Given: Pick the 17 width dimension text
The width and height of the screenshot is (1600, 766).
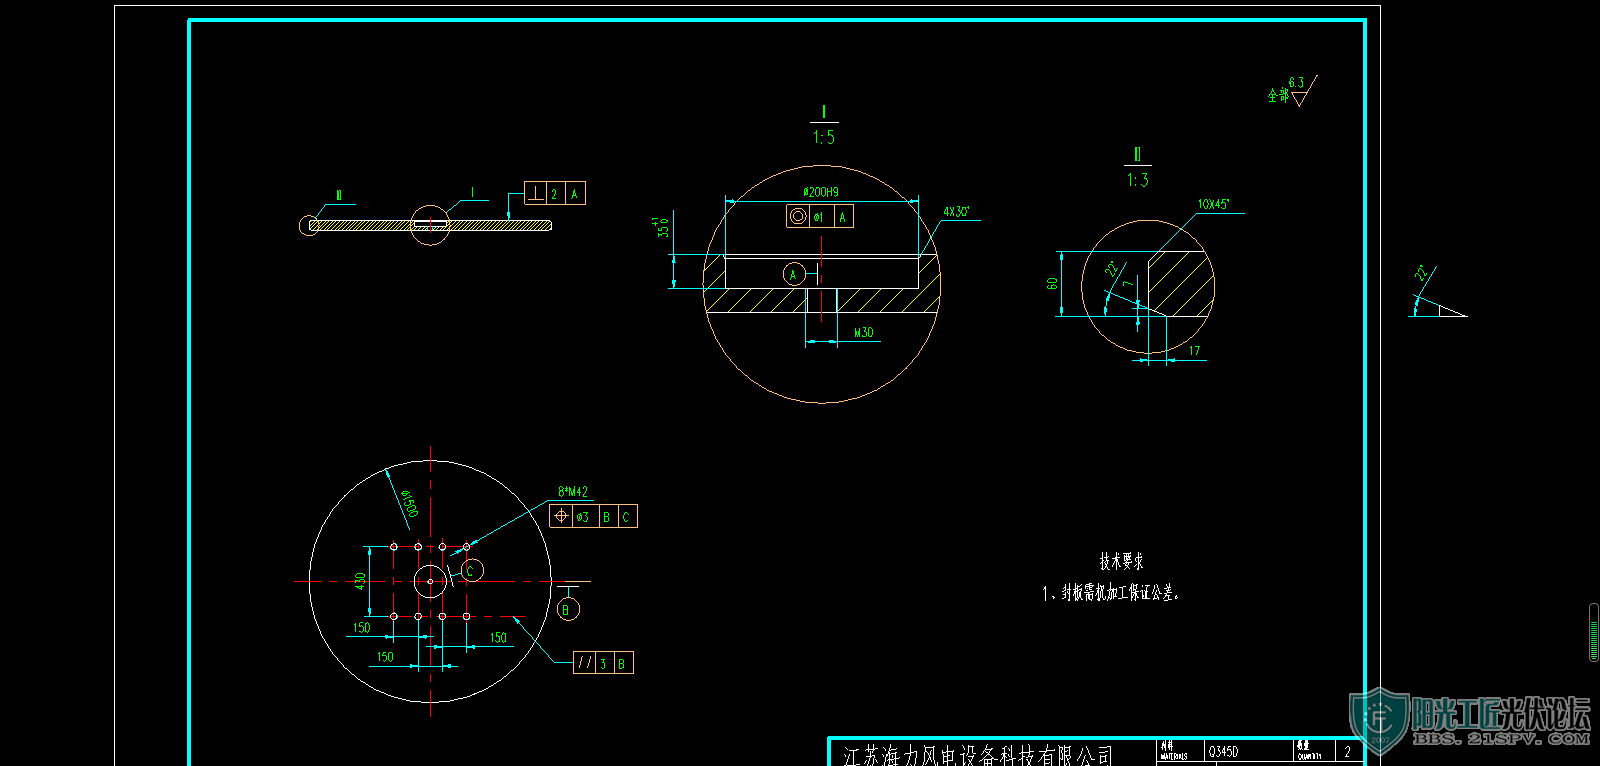Looking at the screenshot, I should click(x=1194, y=351).
